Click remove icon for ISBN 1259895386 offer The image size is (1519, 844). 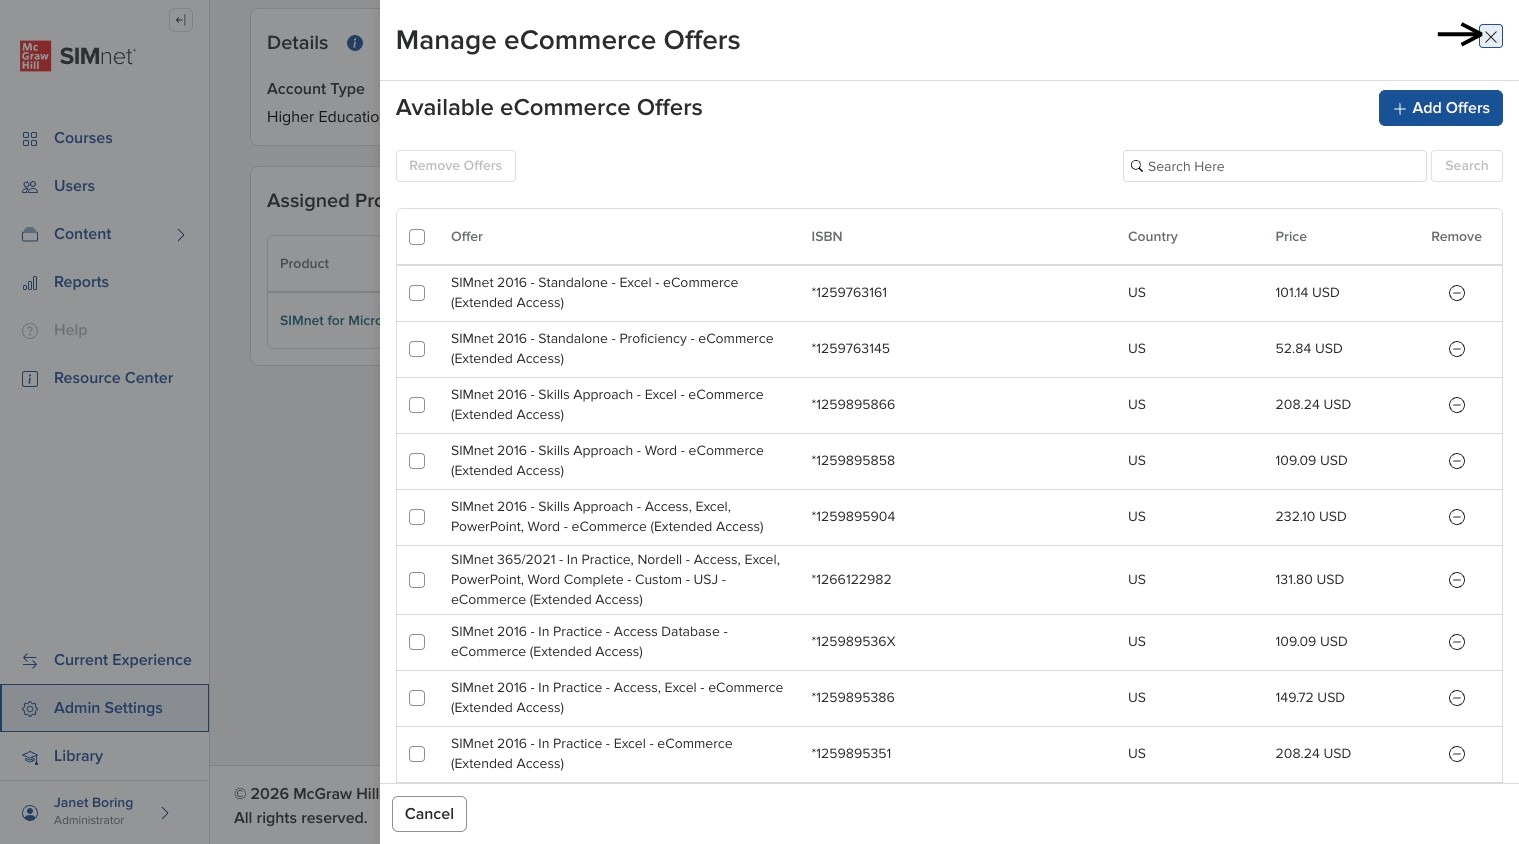(x=1457, y=698)
